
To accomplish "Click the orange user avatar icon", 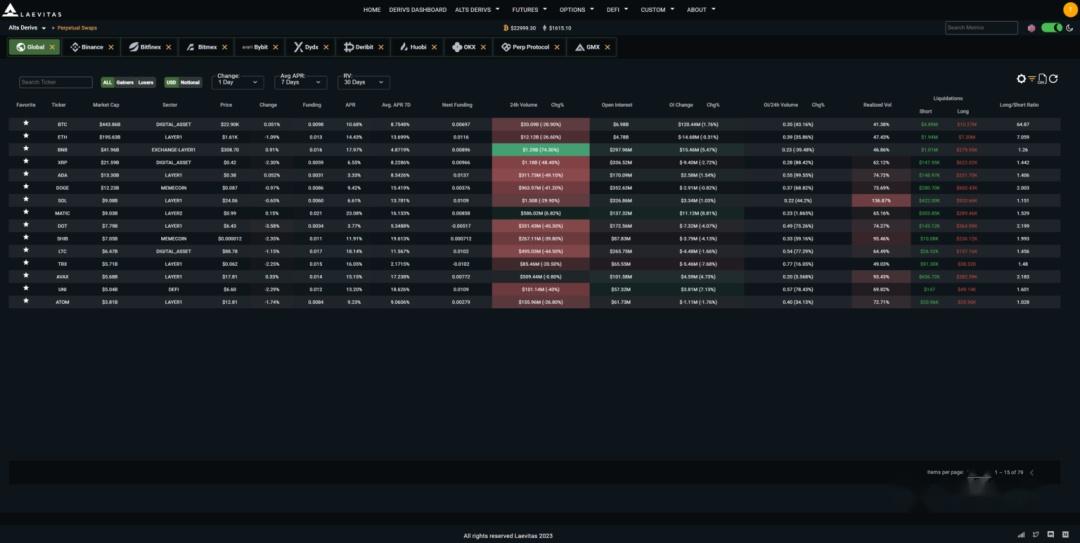I will point(1070,9).
